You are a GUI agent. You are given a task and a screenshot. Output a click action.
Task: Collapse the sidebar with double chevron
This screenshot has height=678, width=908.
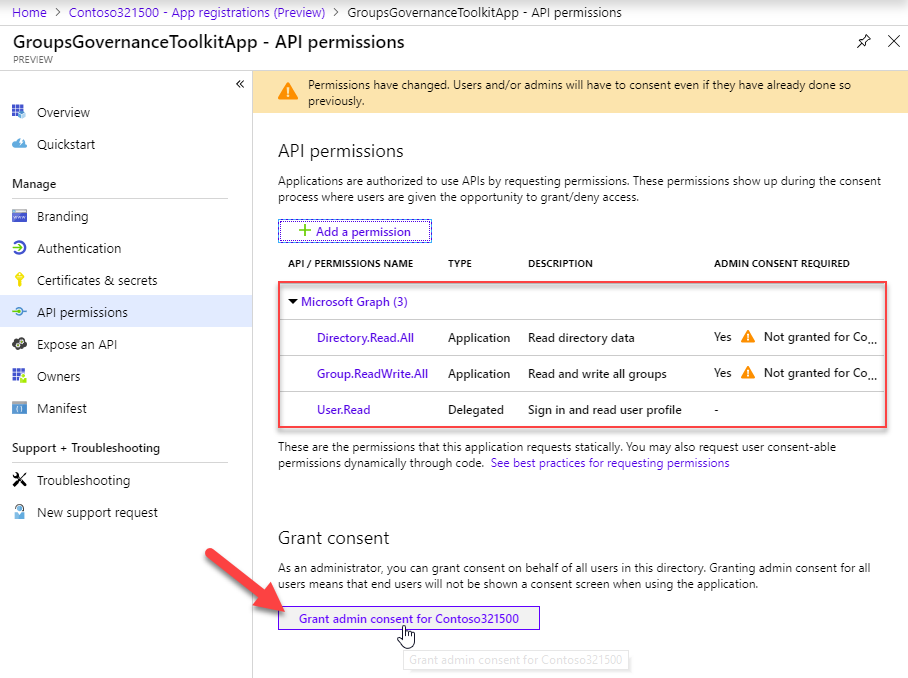click(240, 84)
